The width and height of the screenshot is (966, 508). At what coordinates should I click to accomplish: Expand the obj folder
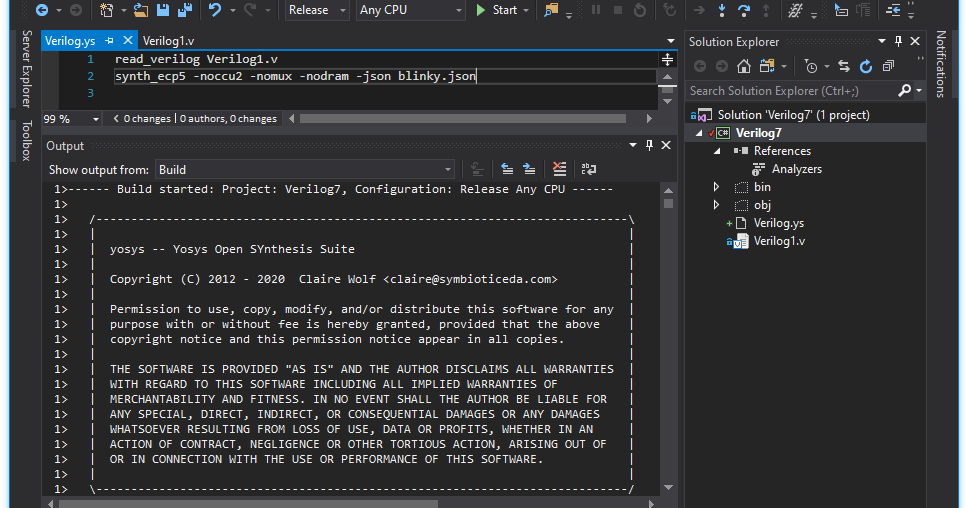click(x=716, y=205)
